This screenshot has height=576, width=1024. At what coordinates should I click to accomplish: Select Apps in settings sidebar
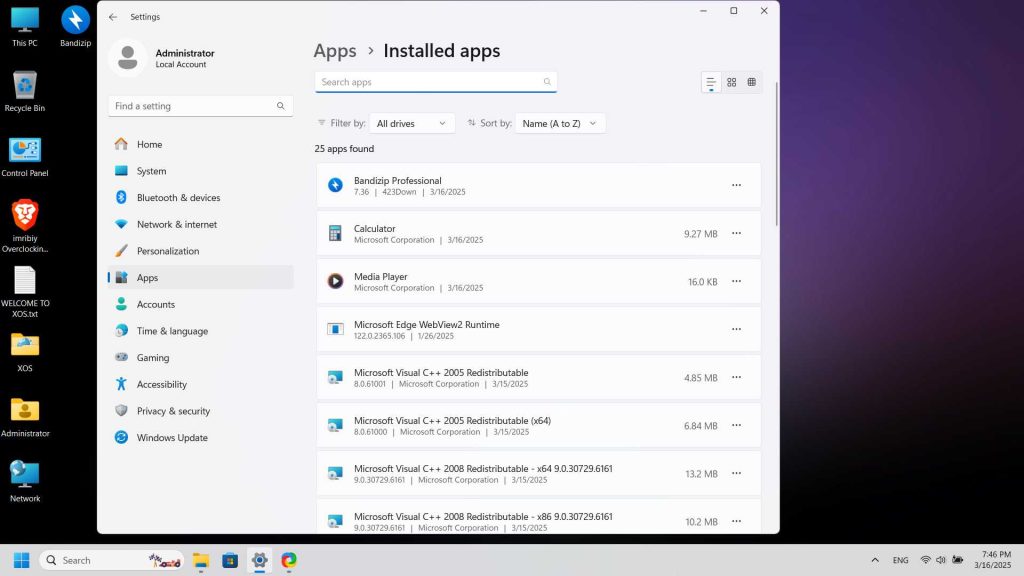tap(200, 278)
